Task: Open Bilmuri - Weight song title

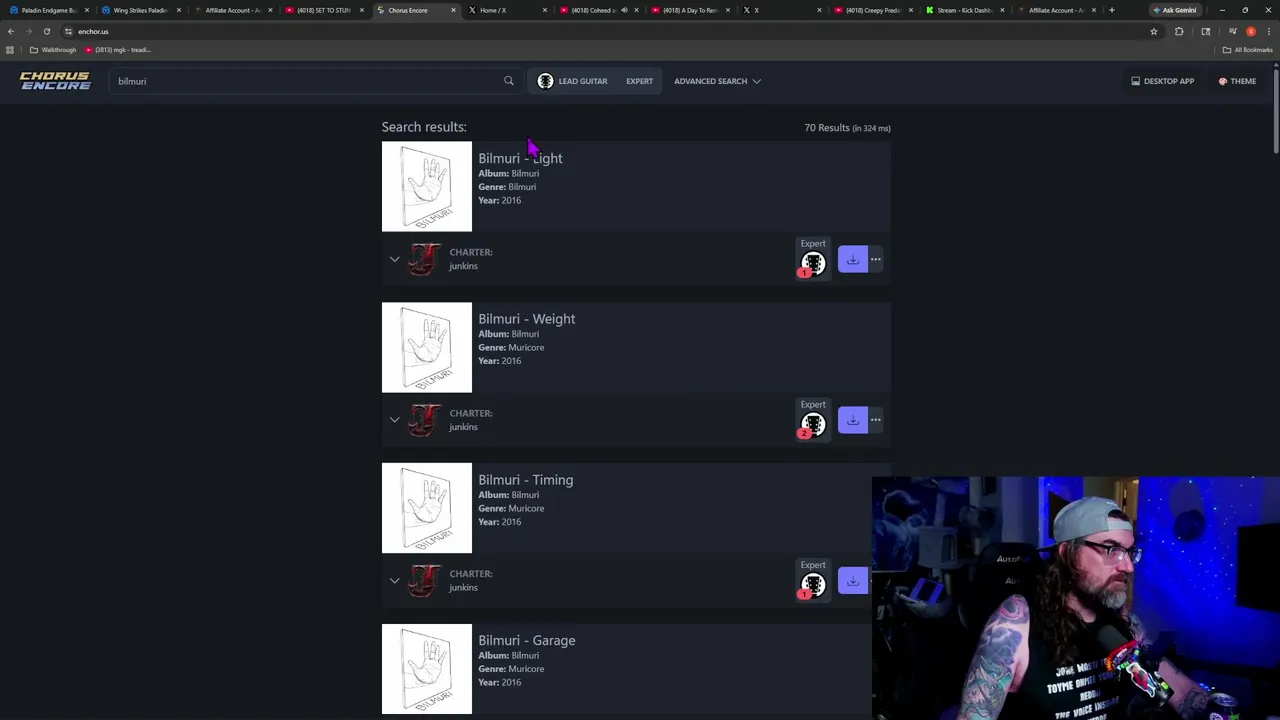Action: 526,319
